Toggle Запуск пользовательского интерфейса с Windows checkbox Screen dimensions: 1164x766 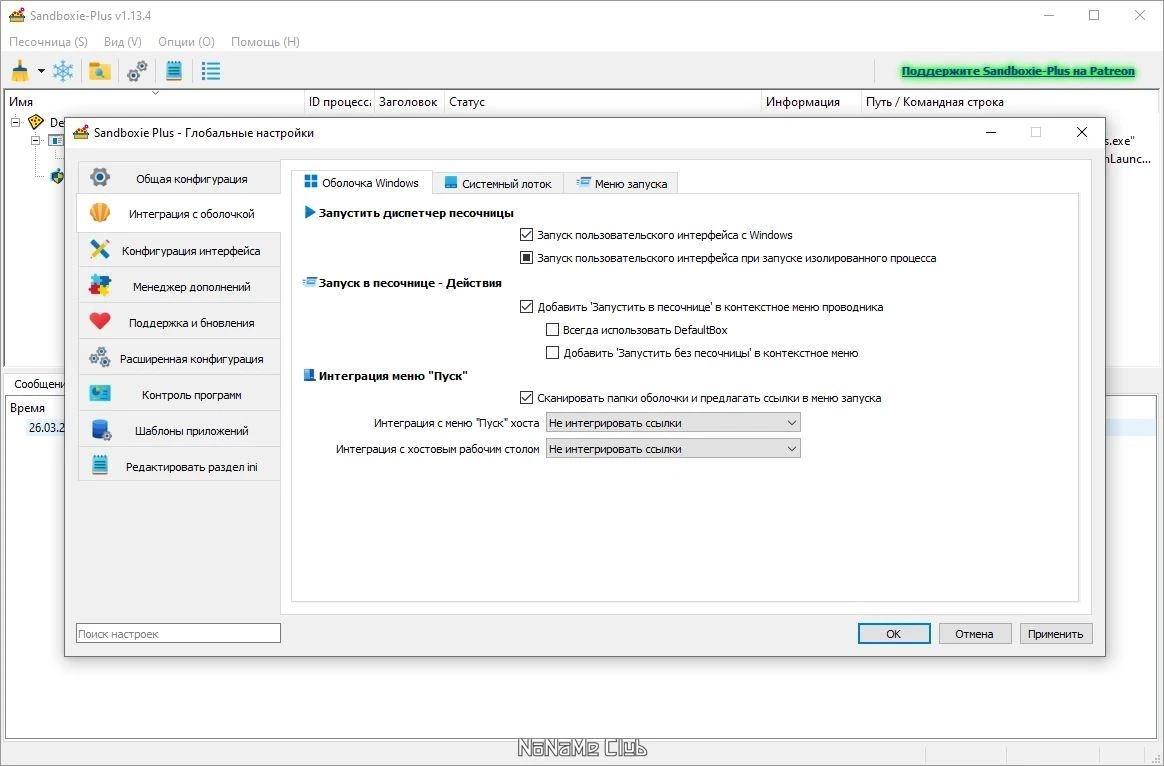[x=526, y=235]
